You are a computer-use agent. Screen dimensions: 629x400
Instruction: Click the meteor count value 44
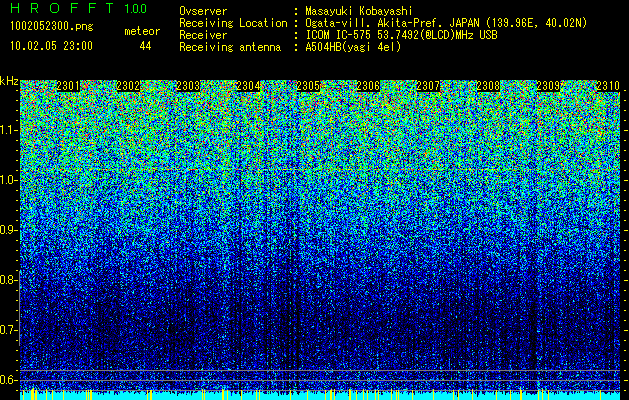(x=145, y=46)
